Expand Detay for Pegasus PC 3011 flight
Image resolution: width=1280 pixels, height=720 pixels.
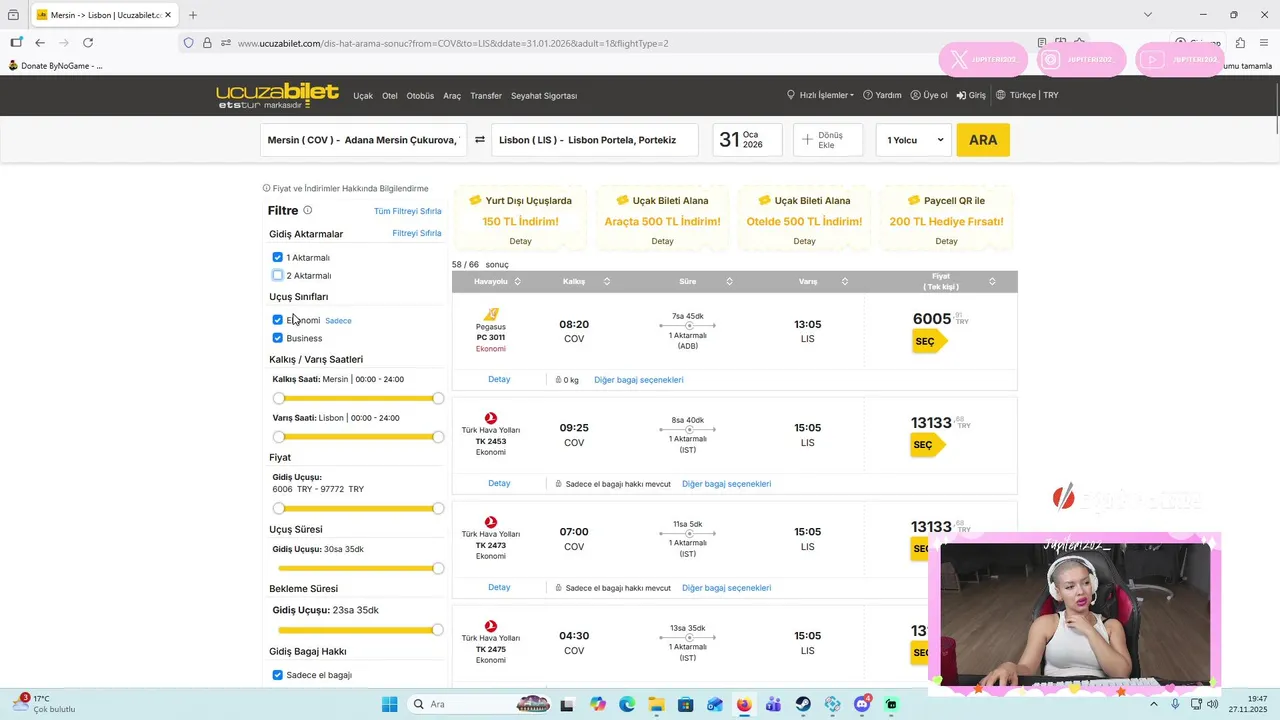point(499,380)
